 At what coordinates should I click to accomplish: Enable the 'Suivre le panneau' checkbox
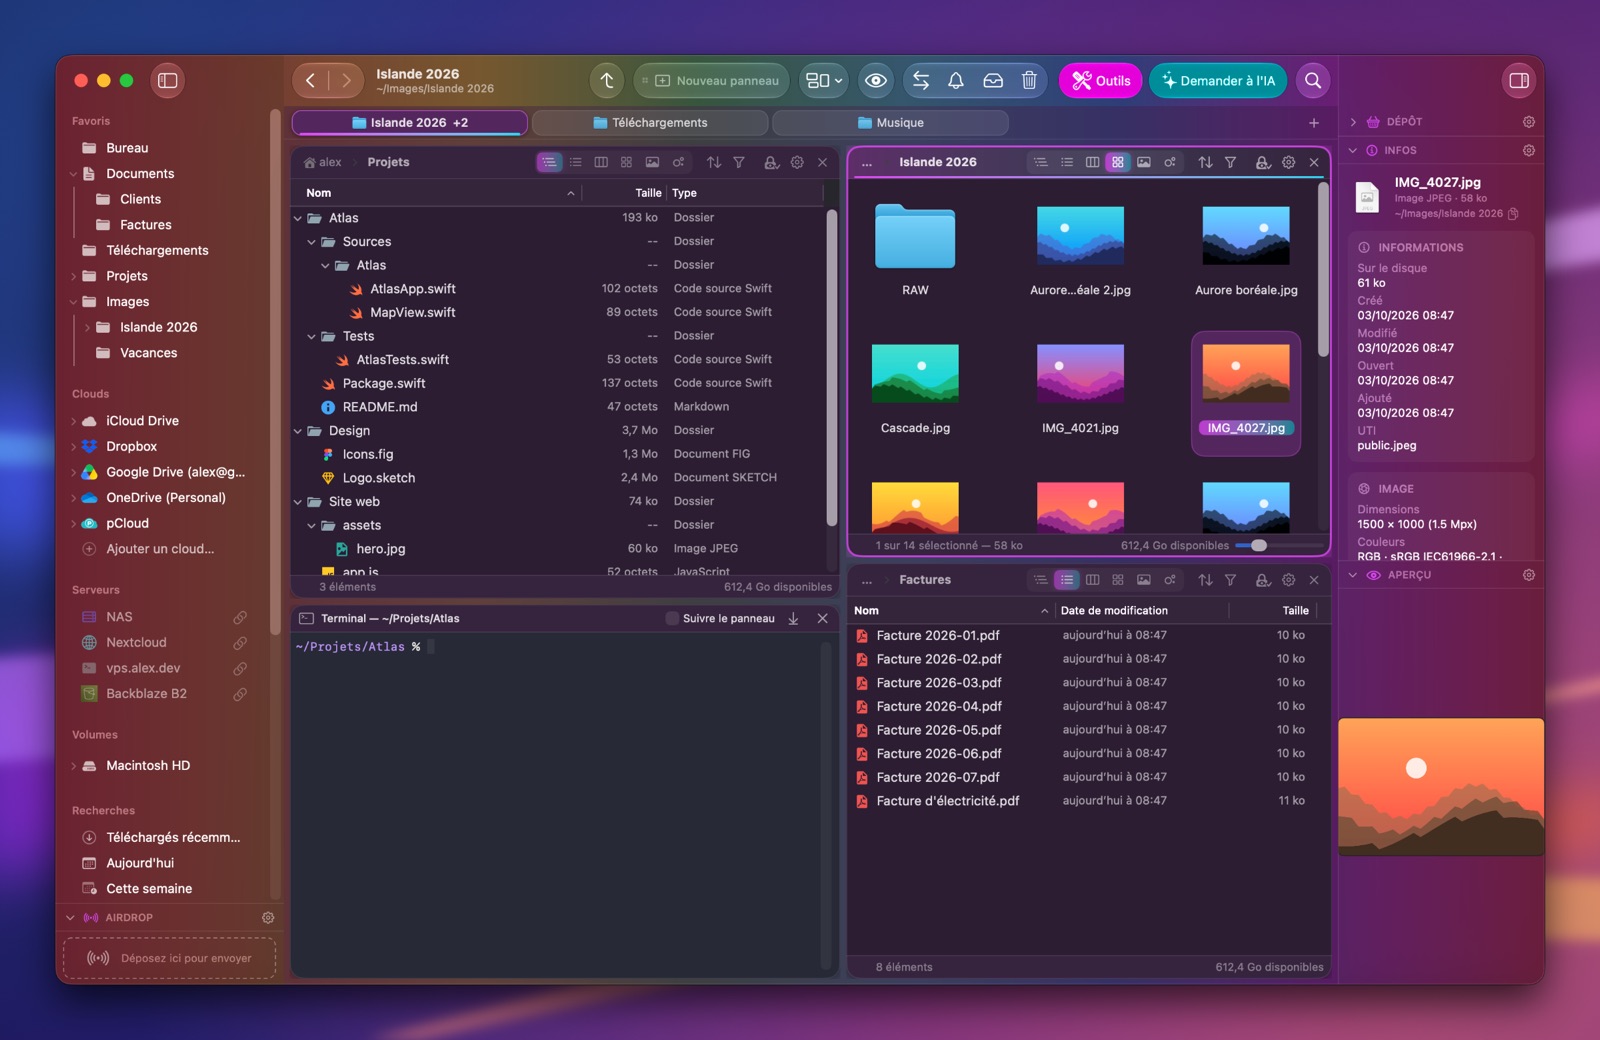click(672, 619)
